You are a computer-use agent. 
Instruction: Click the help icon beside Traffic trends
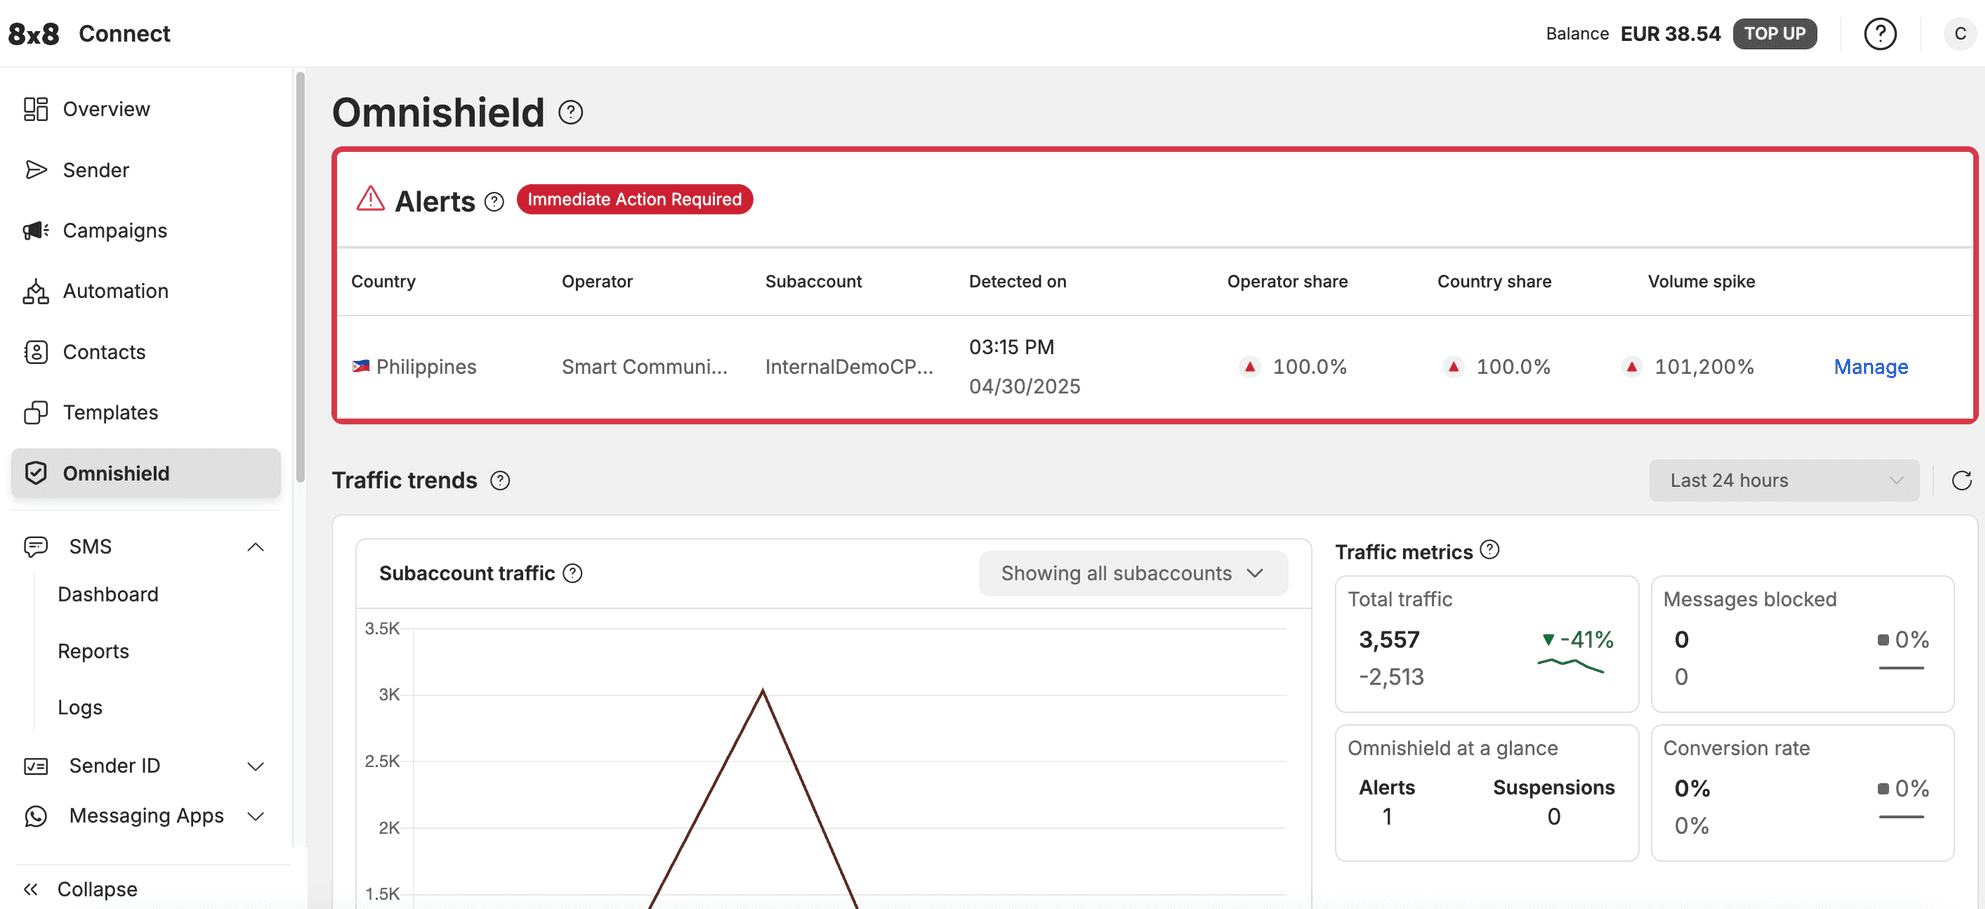[500, 481]
